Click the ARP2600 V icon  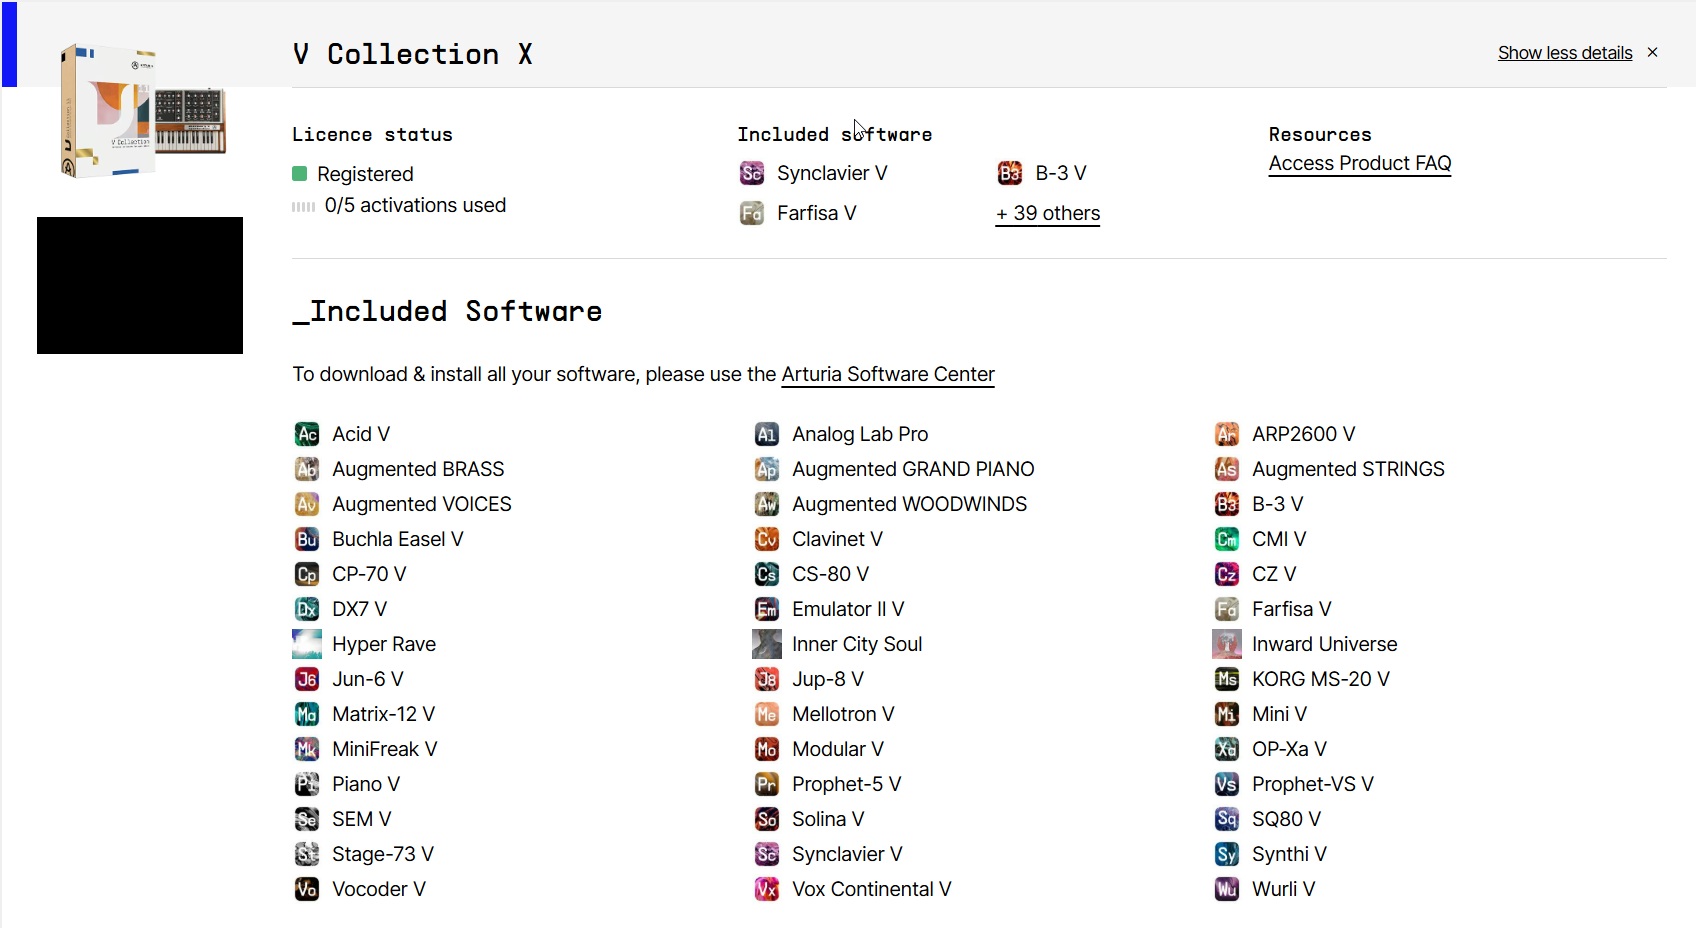tap(1227, 434)
